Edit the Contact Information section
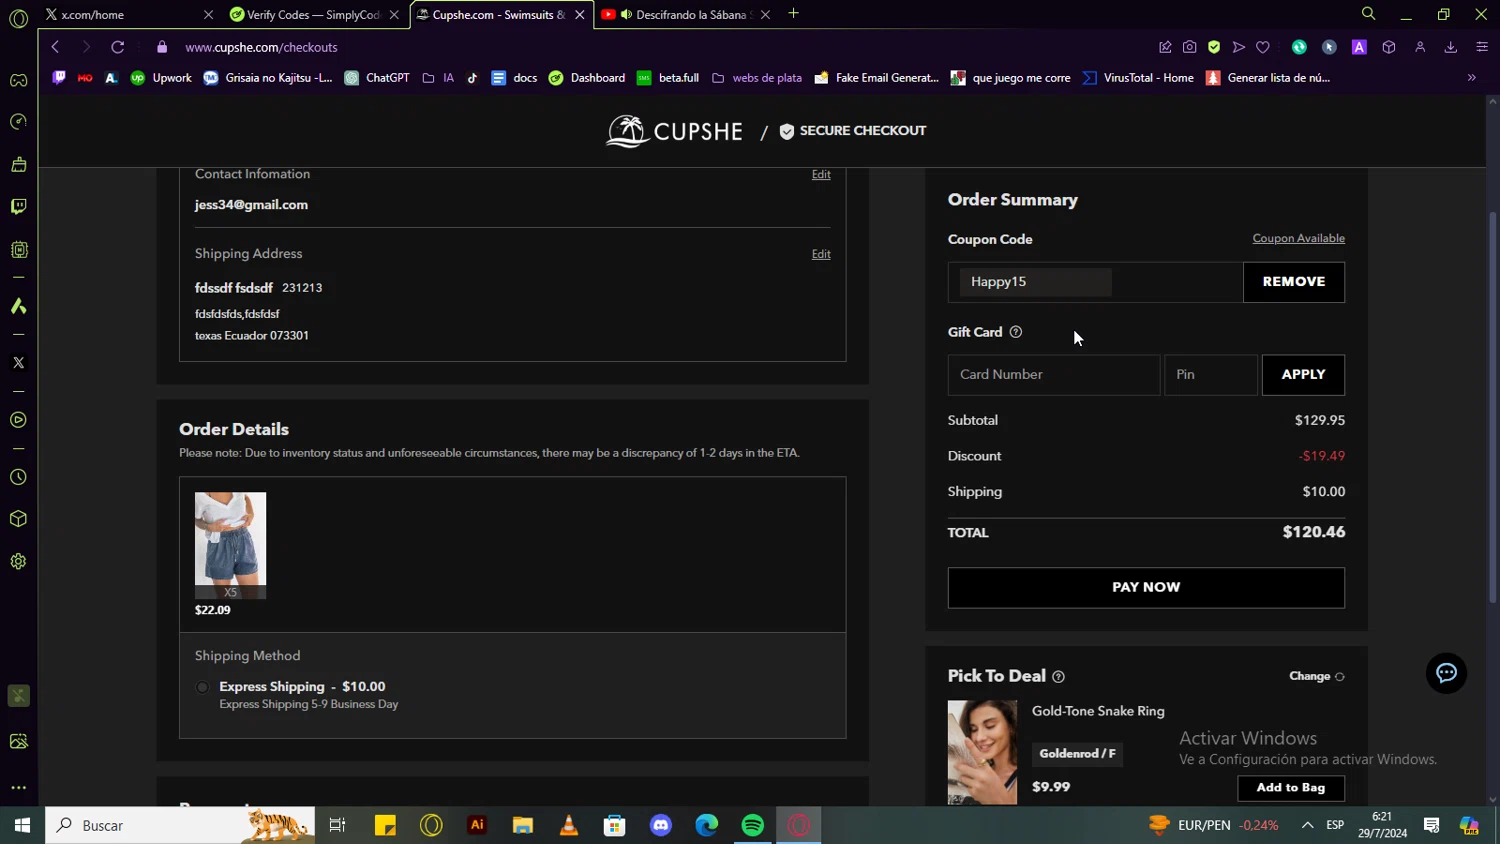Image resolution: width=1500 pixels, height=844 pixels. 821,175
